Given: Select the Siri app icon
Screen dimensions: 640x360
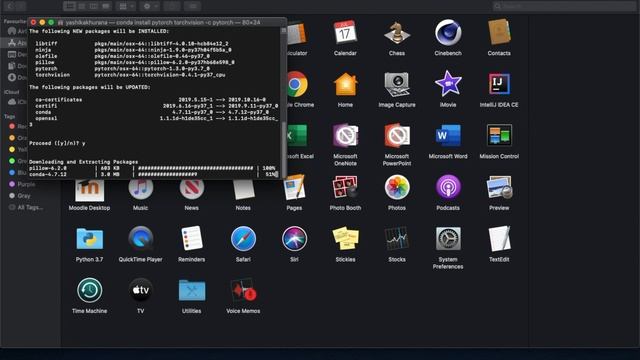Looking at the screenshot, I should [294, 238].
